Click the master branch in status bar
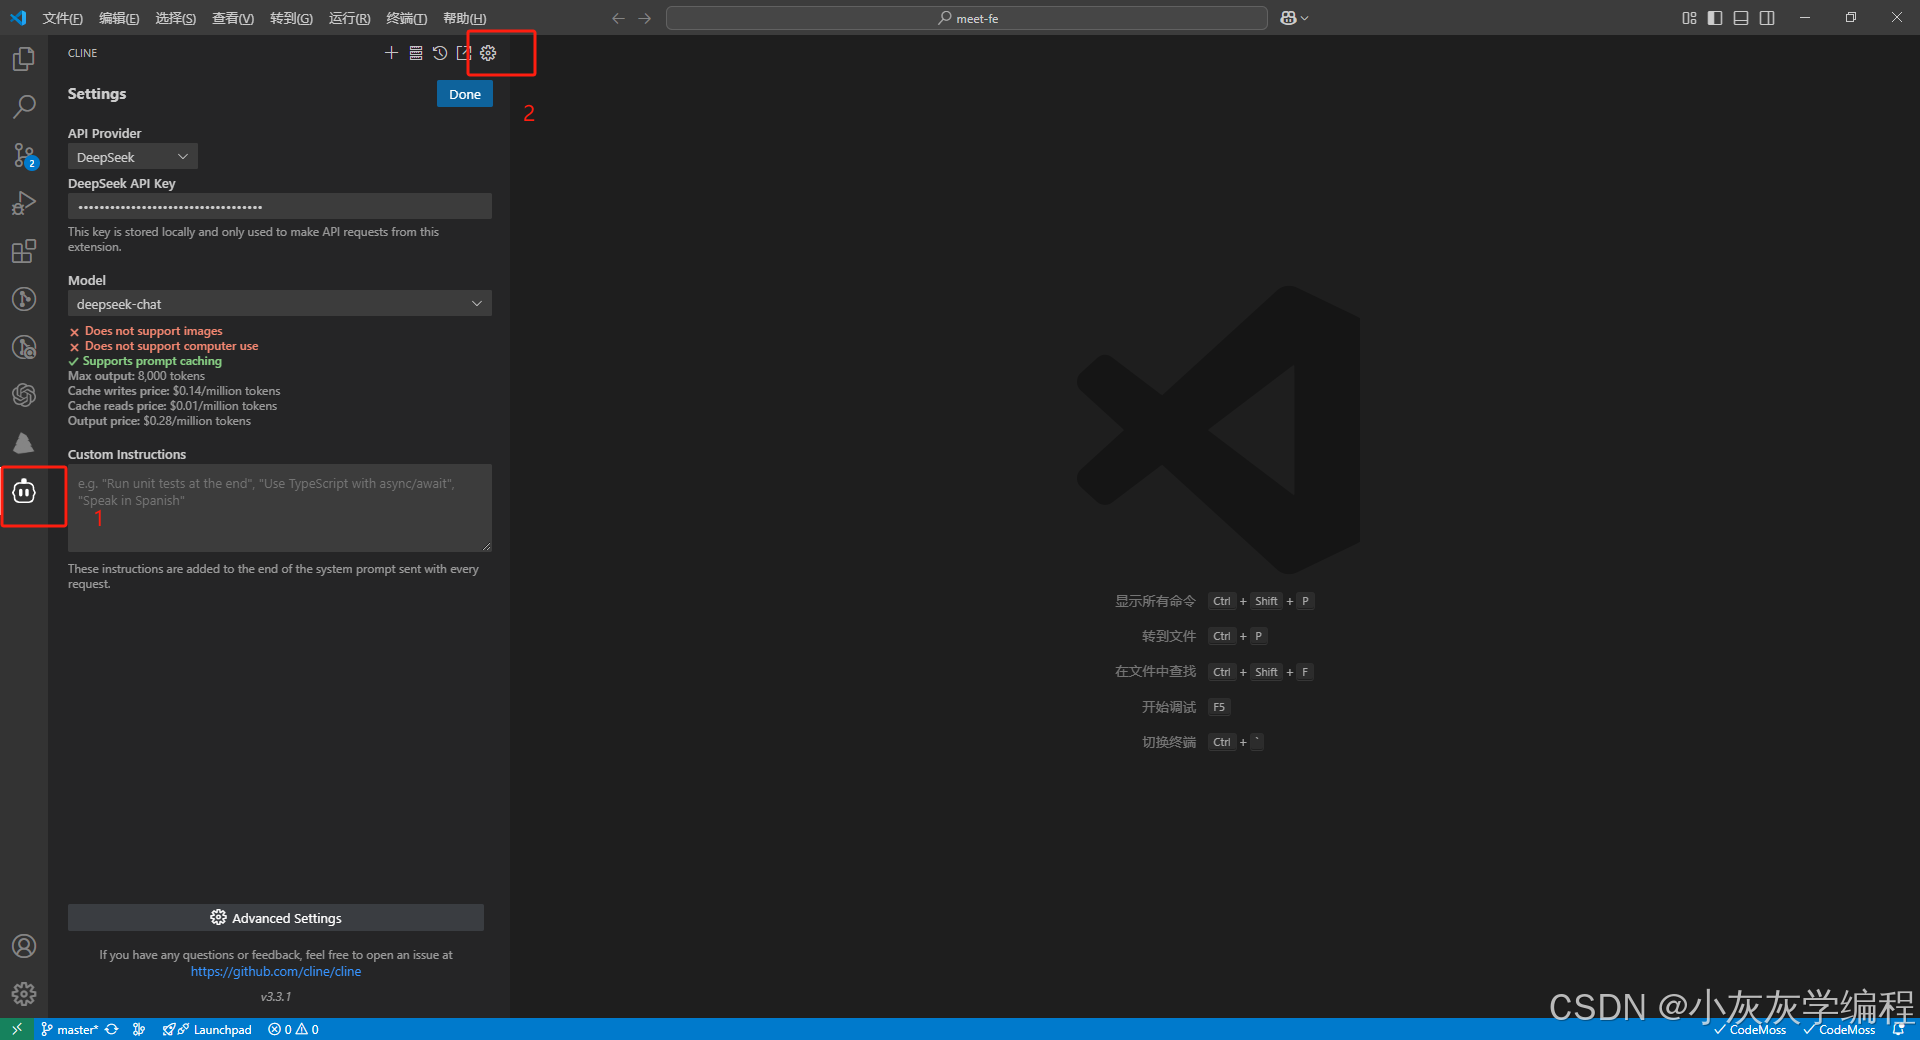 (69, 1029)
